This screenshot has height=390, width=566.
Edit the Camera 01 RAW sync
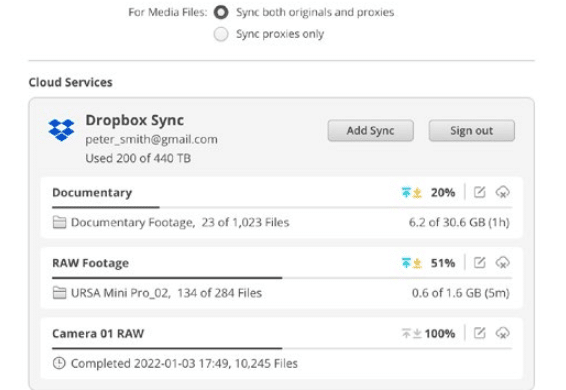[x=479, y=333]
